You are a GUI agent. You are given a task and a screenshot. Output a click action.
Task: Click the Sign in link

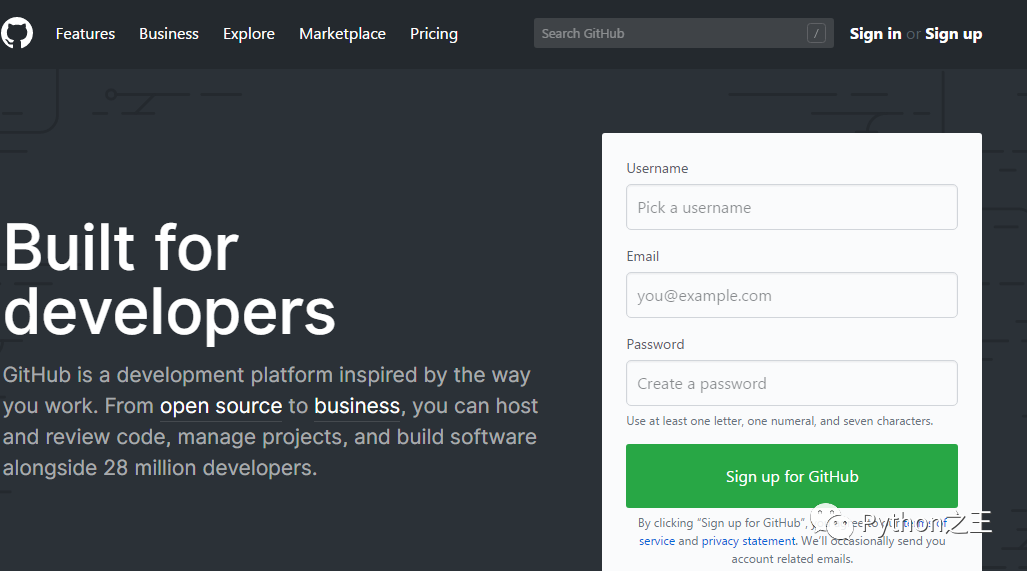click(x=875, y=33)
